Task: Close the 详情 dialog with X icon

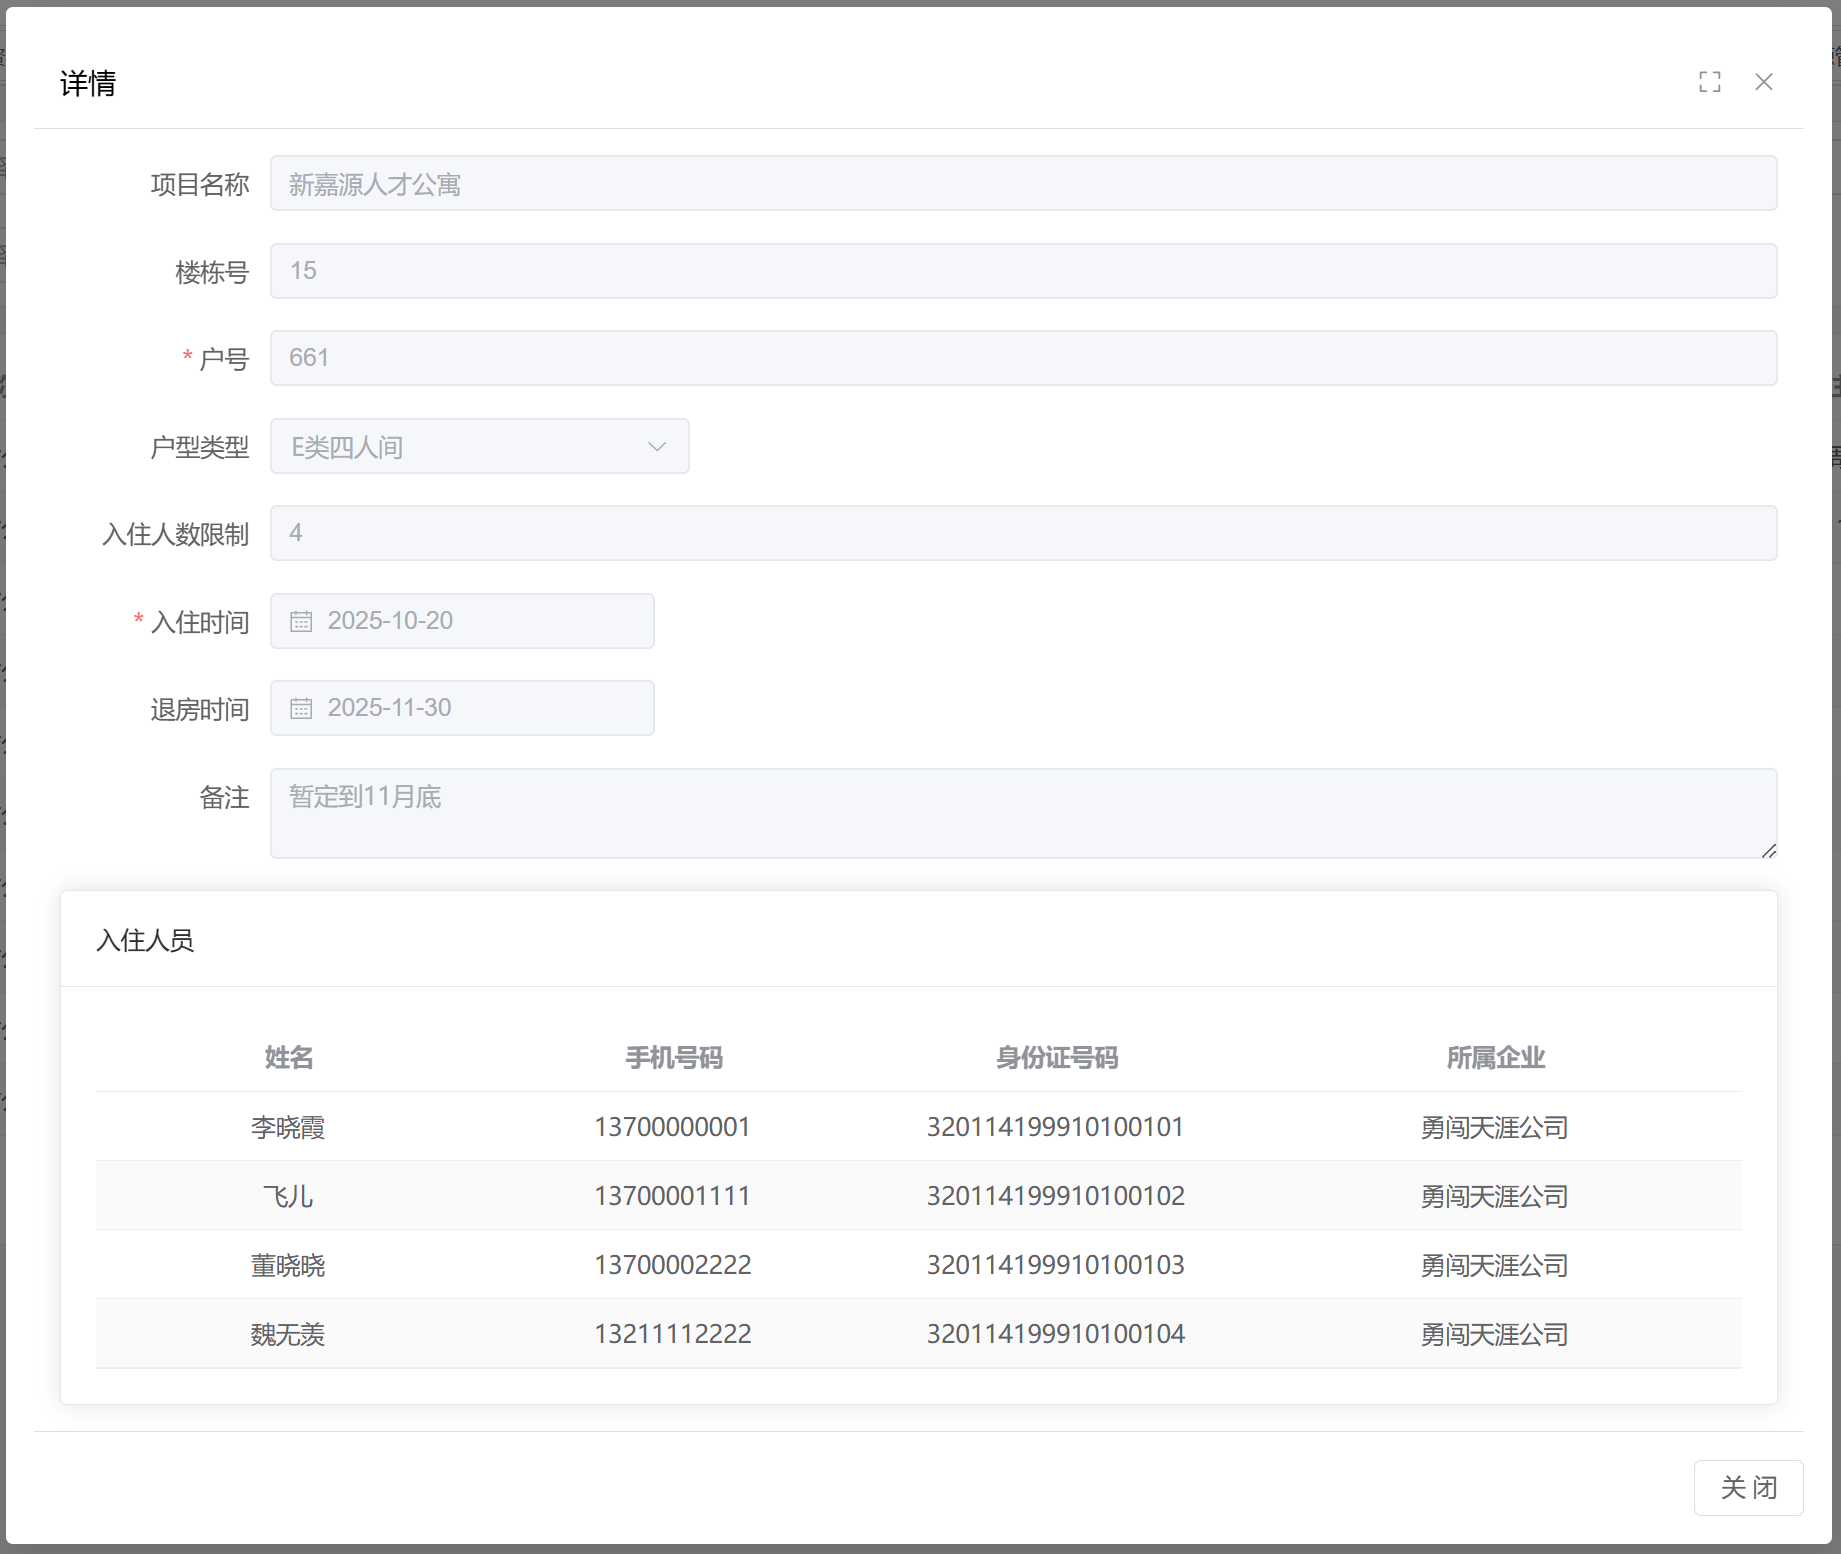Action: click(1763, 82)
